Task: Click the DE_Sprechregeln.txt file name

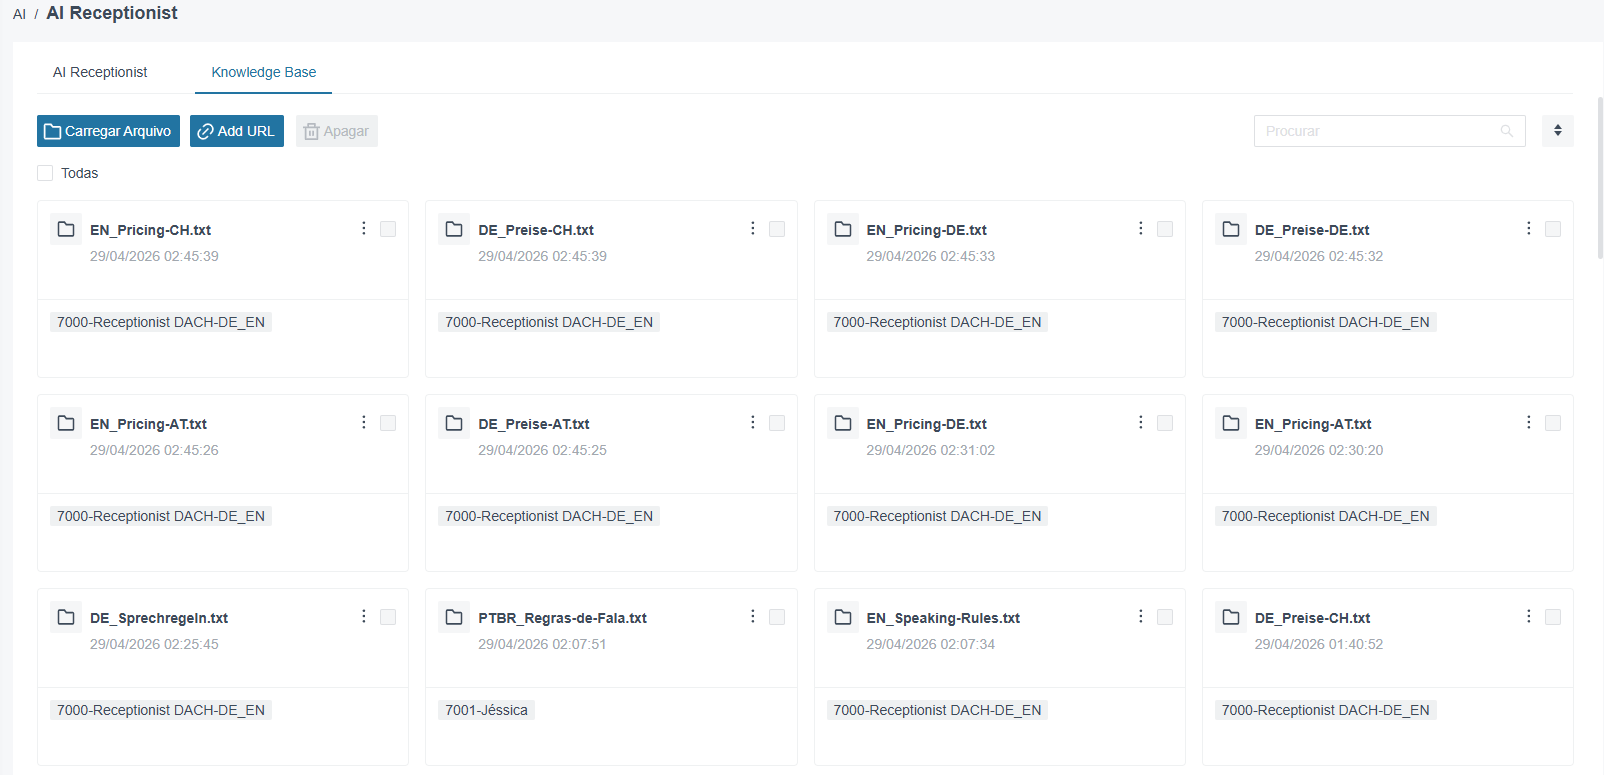Action: pyautogui.click(x=159, y=618)
